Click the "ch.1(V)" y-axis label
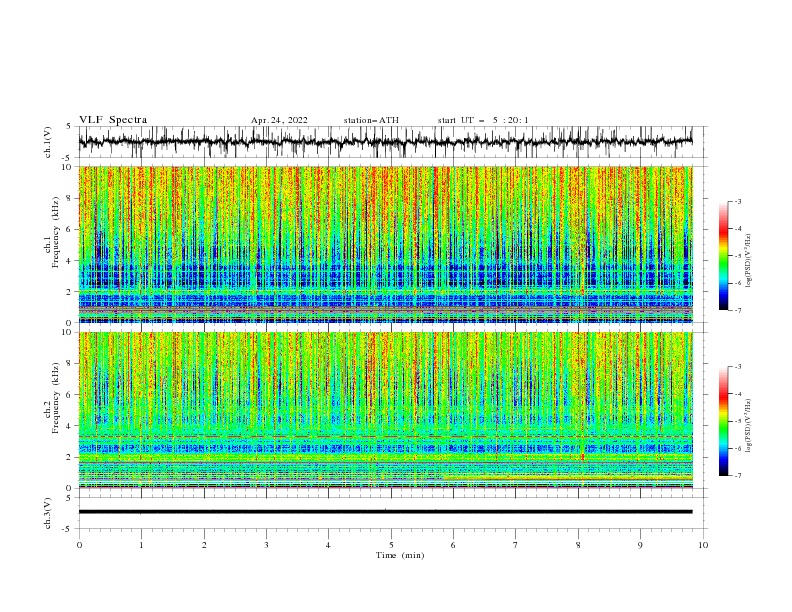 point(48,142)
